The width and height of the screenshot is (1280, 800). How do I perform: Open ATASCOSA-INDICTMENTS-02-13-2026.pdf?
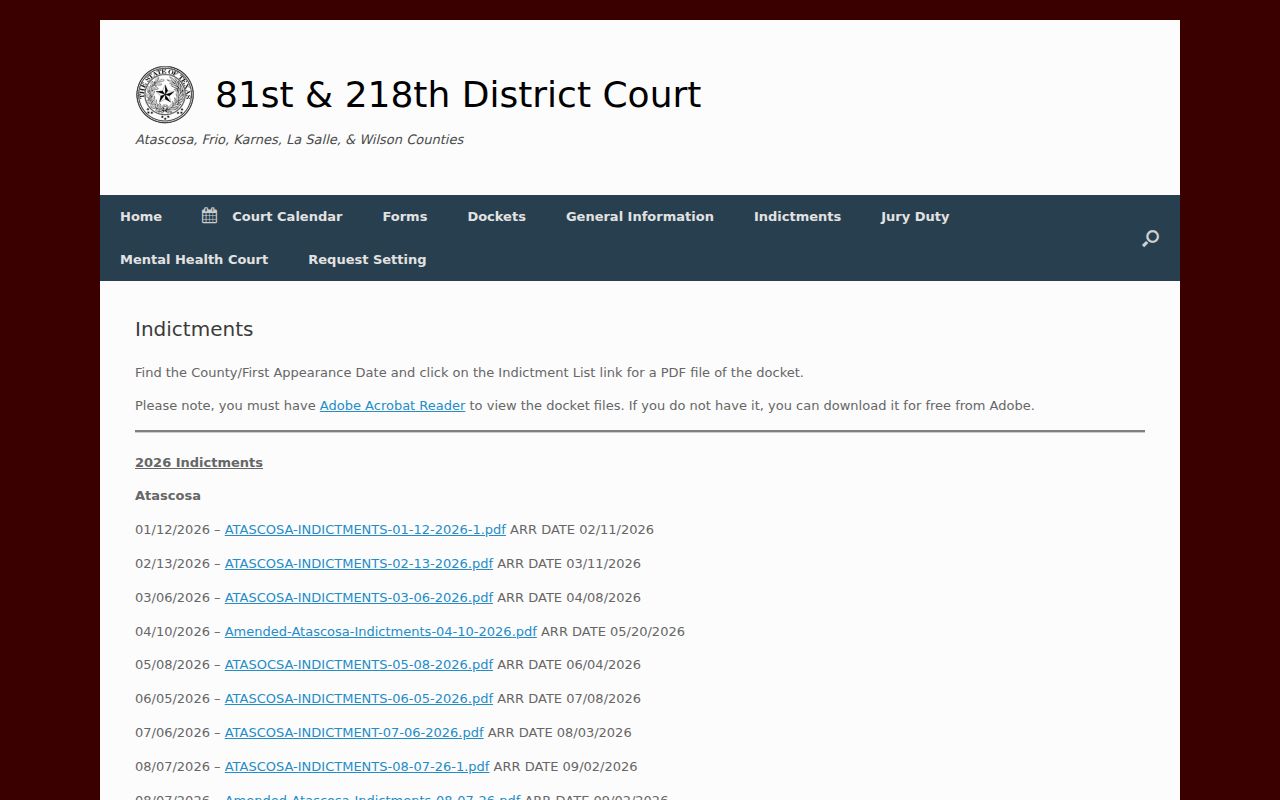pyautogui.click(x=359, y=564)
